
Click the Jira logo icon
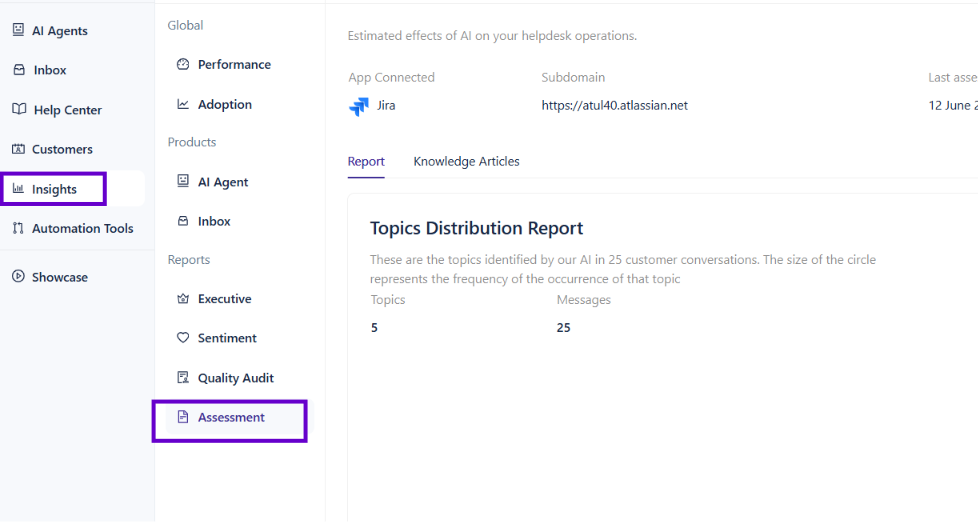tap(359, 107)
